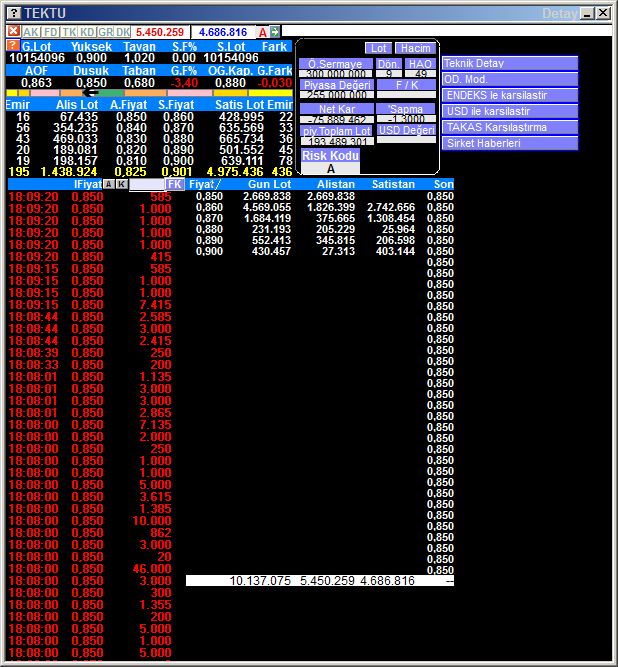The height and width of the screenshot is (667, 618).
Task: Click the orange question mark icon beside G.Lot
Action: (x=13, y=45)
